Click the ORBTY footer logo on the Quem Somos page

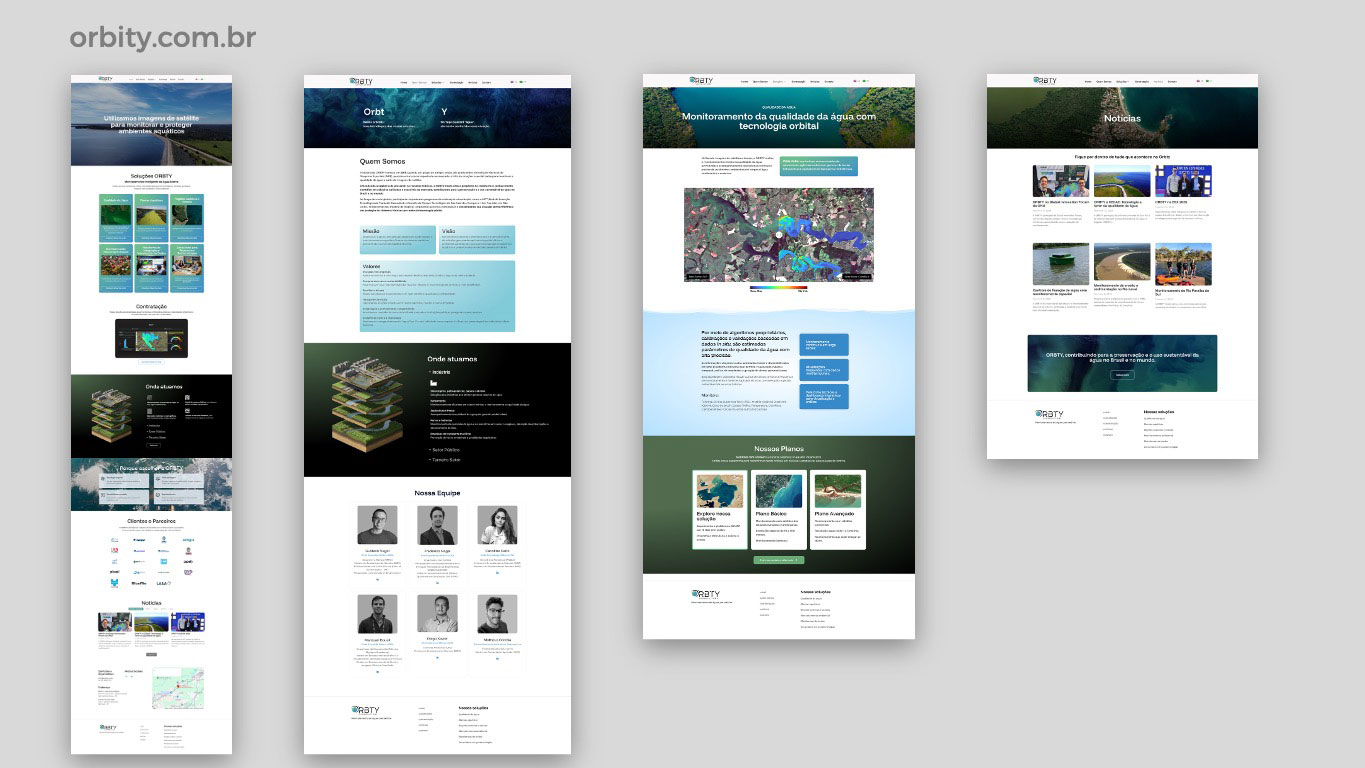tap(365, 710)
